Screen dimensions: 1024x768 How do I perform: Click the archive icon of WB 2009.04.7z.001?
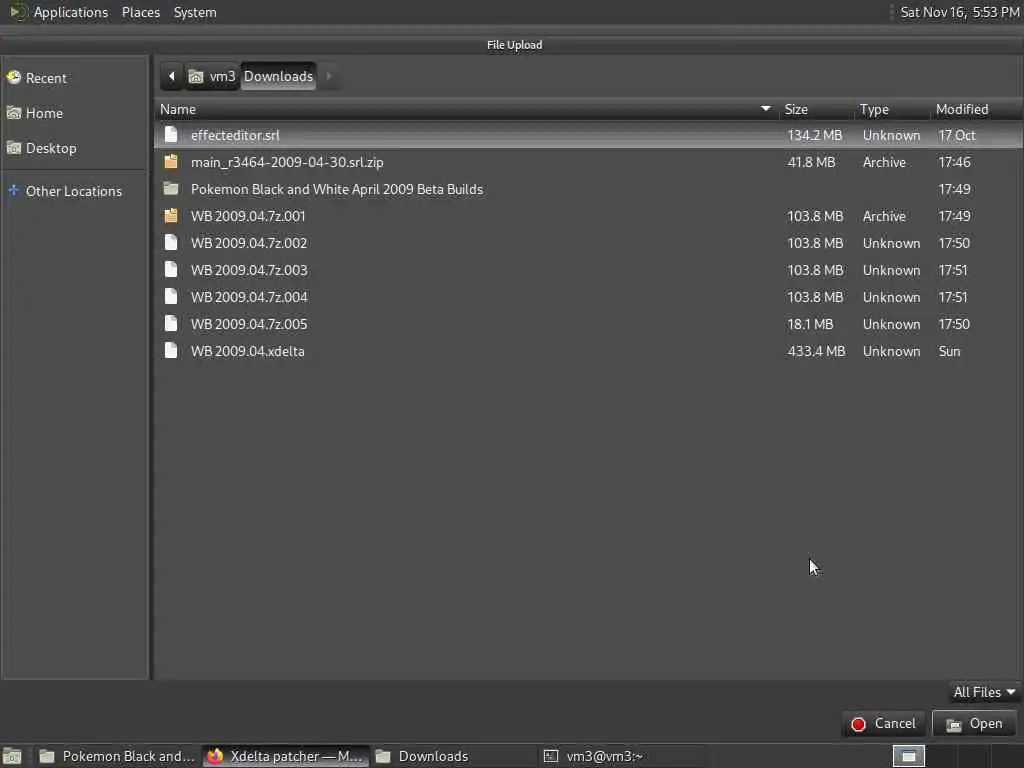click(x=171, y=216)
